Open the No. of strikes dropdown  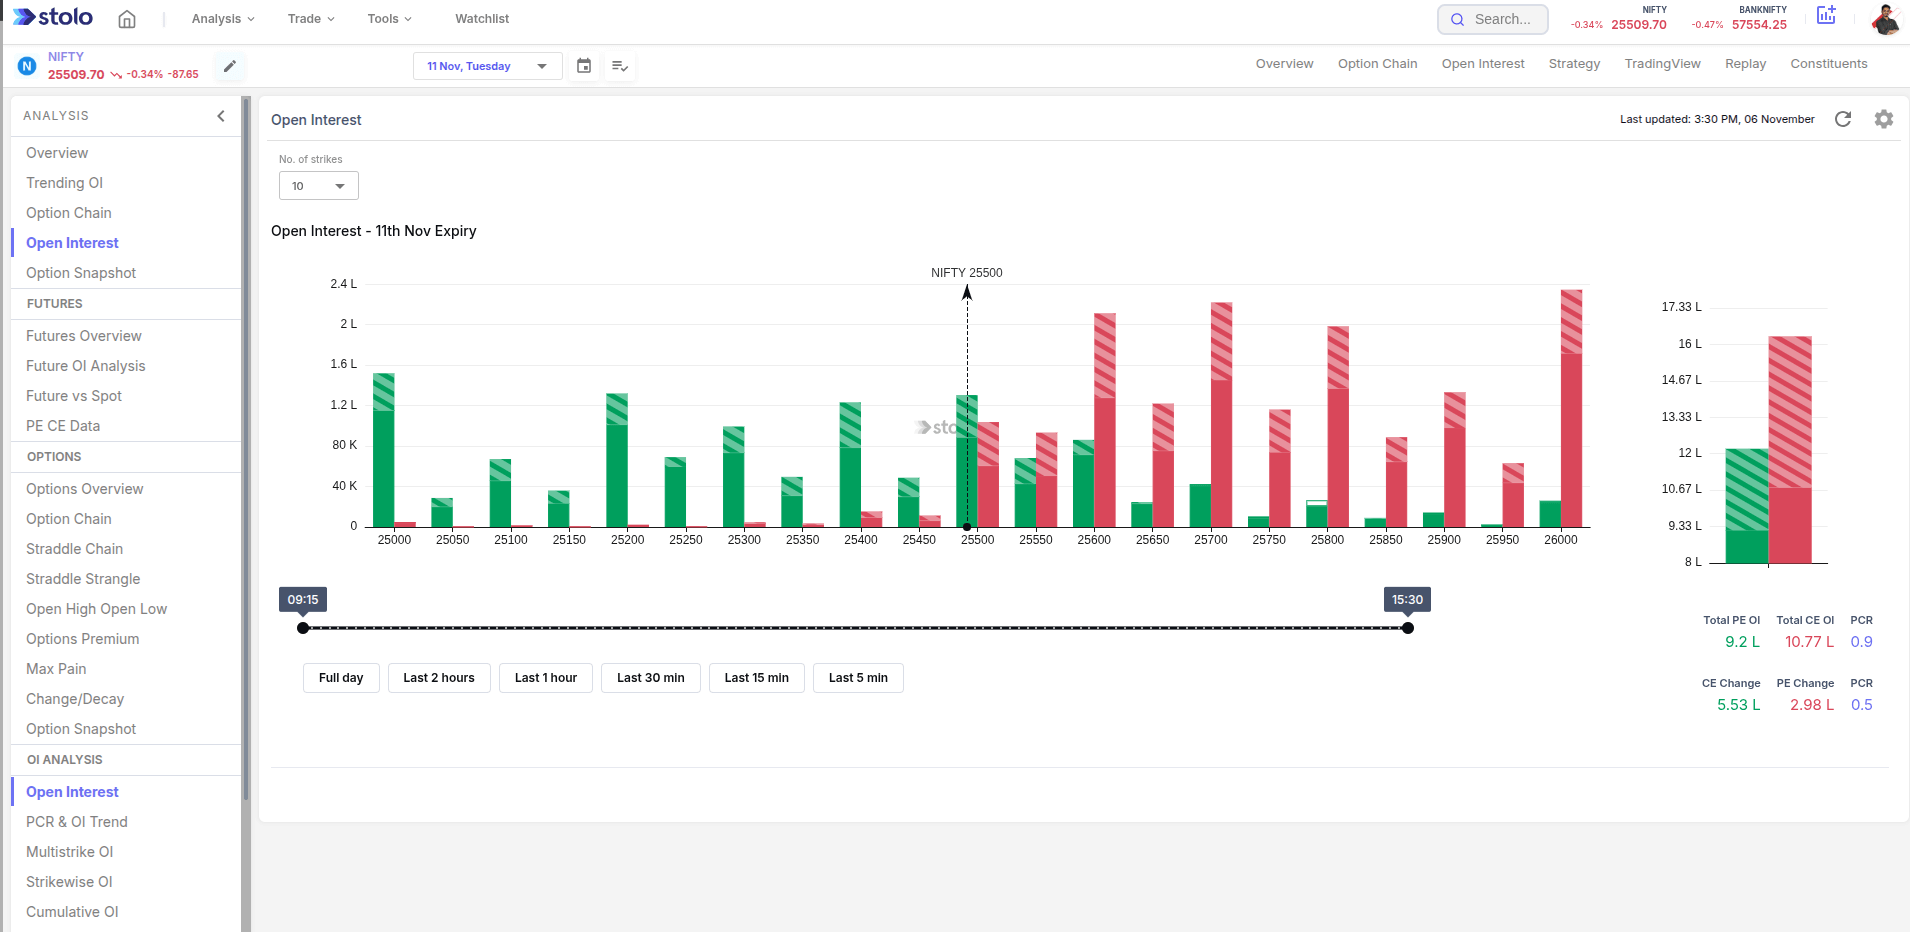[x=318, y=186]
